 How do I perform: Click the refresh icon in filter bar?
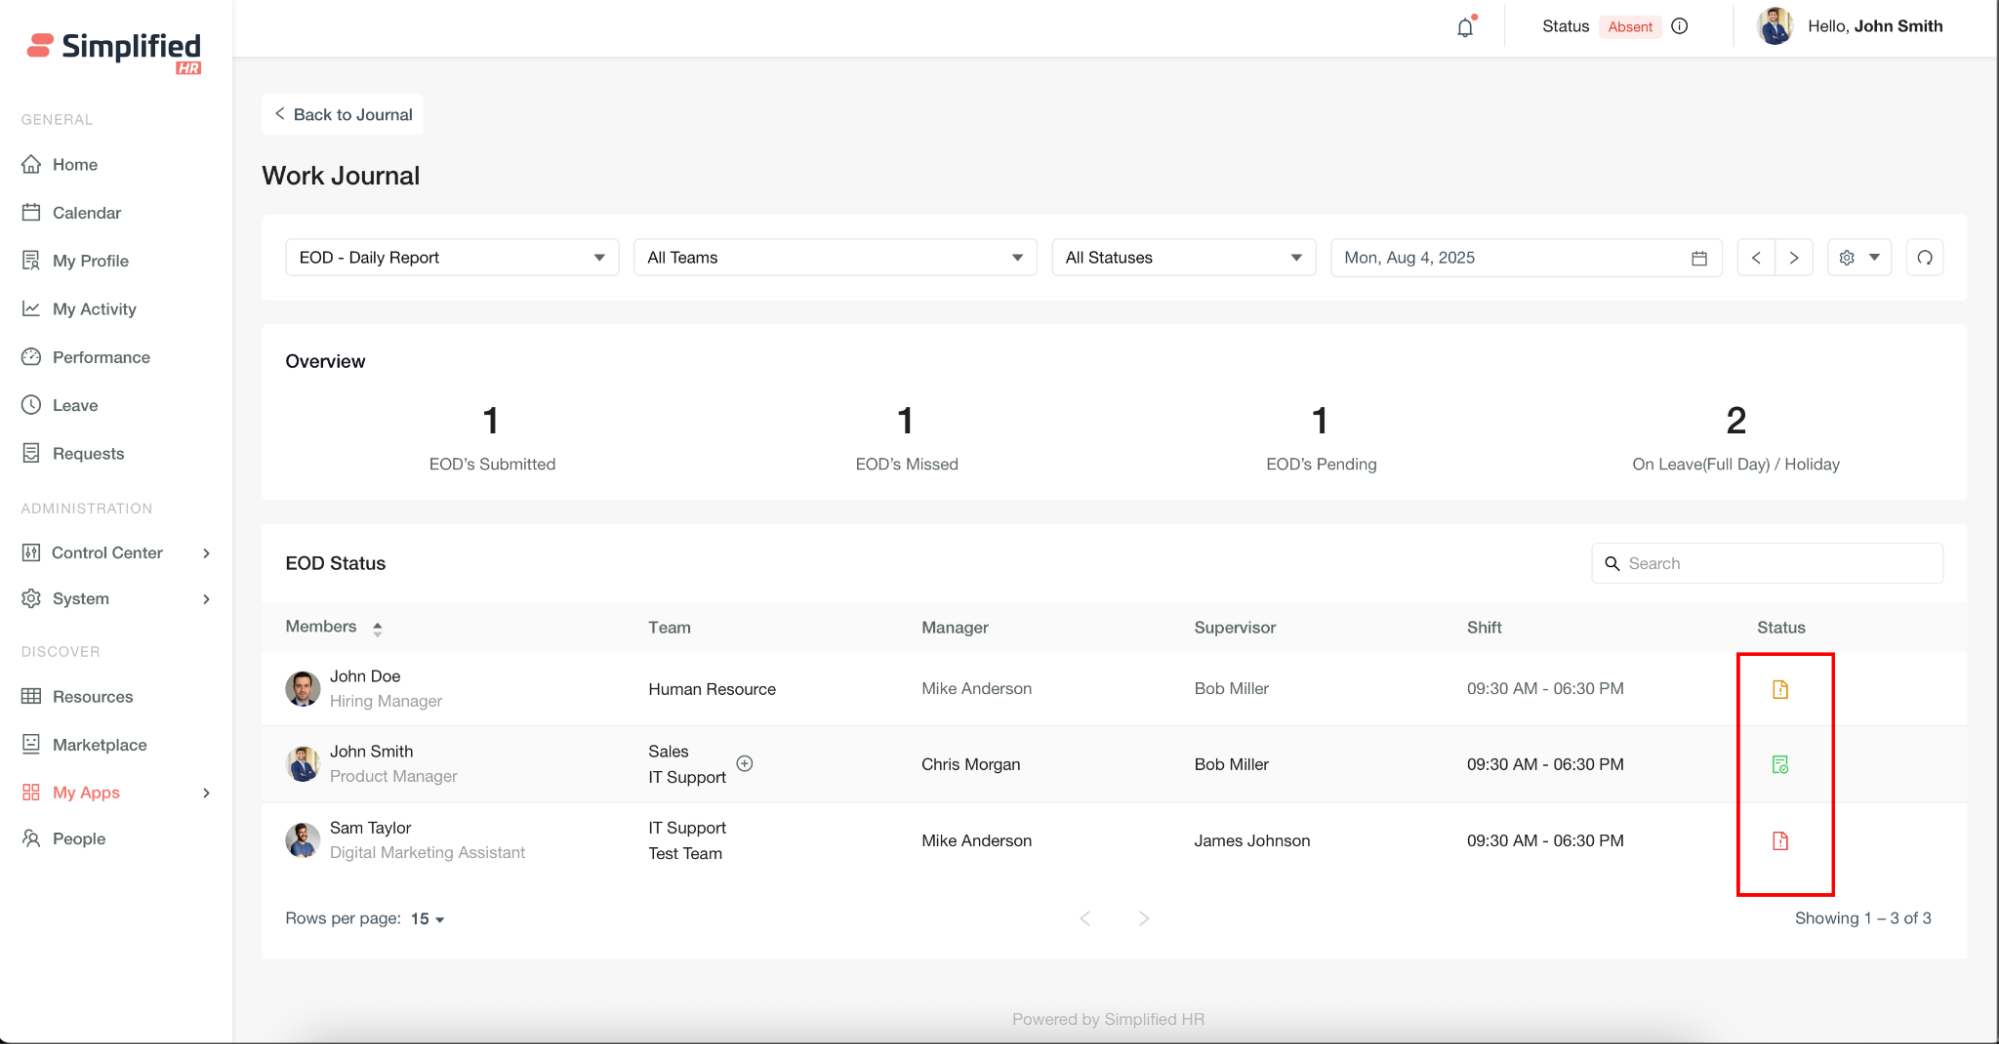(x=1924, y=258)
